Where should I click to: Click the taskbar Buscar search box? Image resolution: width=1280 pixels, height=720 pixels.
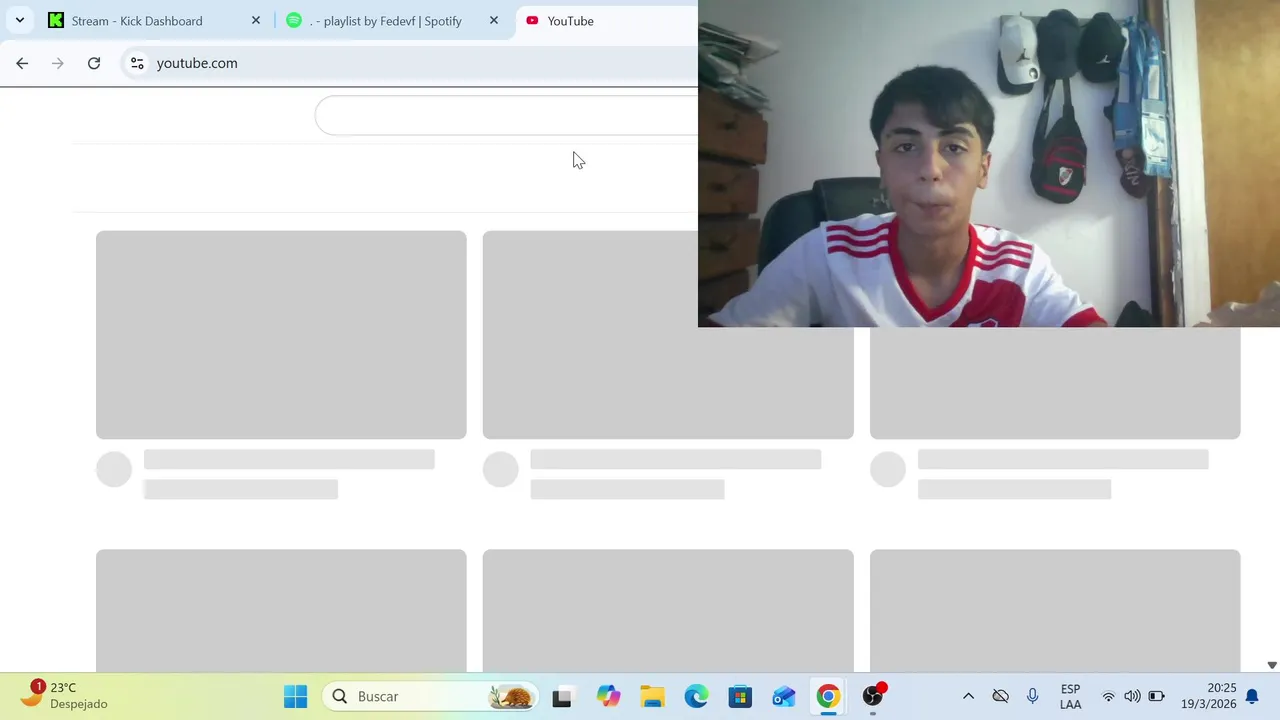tap(430, 696)
